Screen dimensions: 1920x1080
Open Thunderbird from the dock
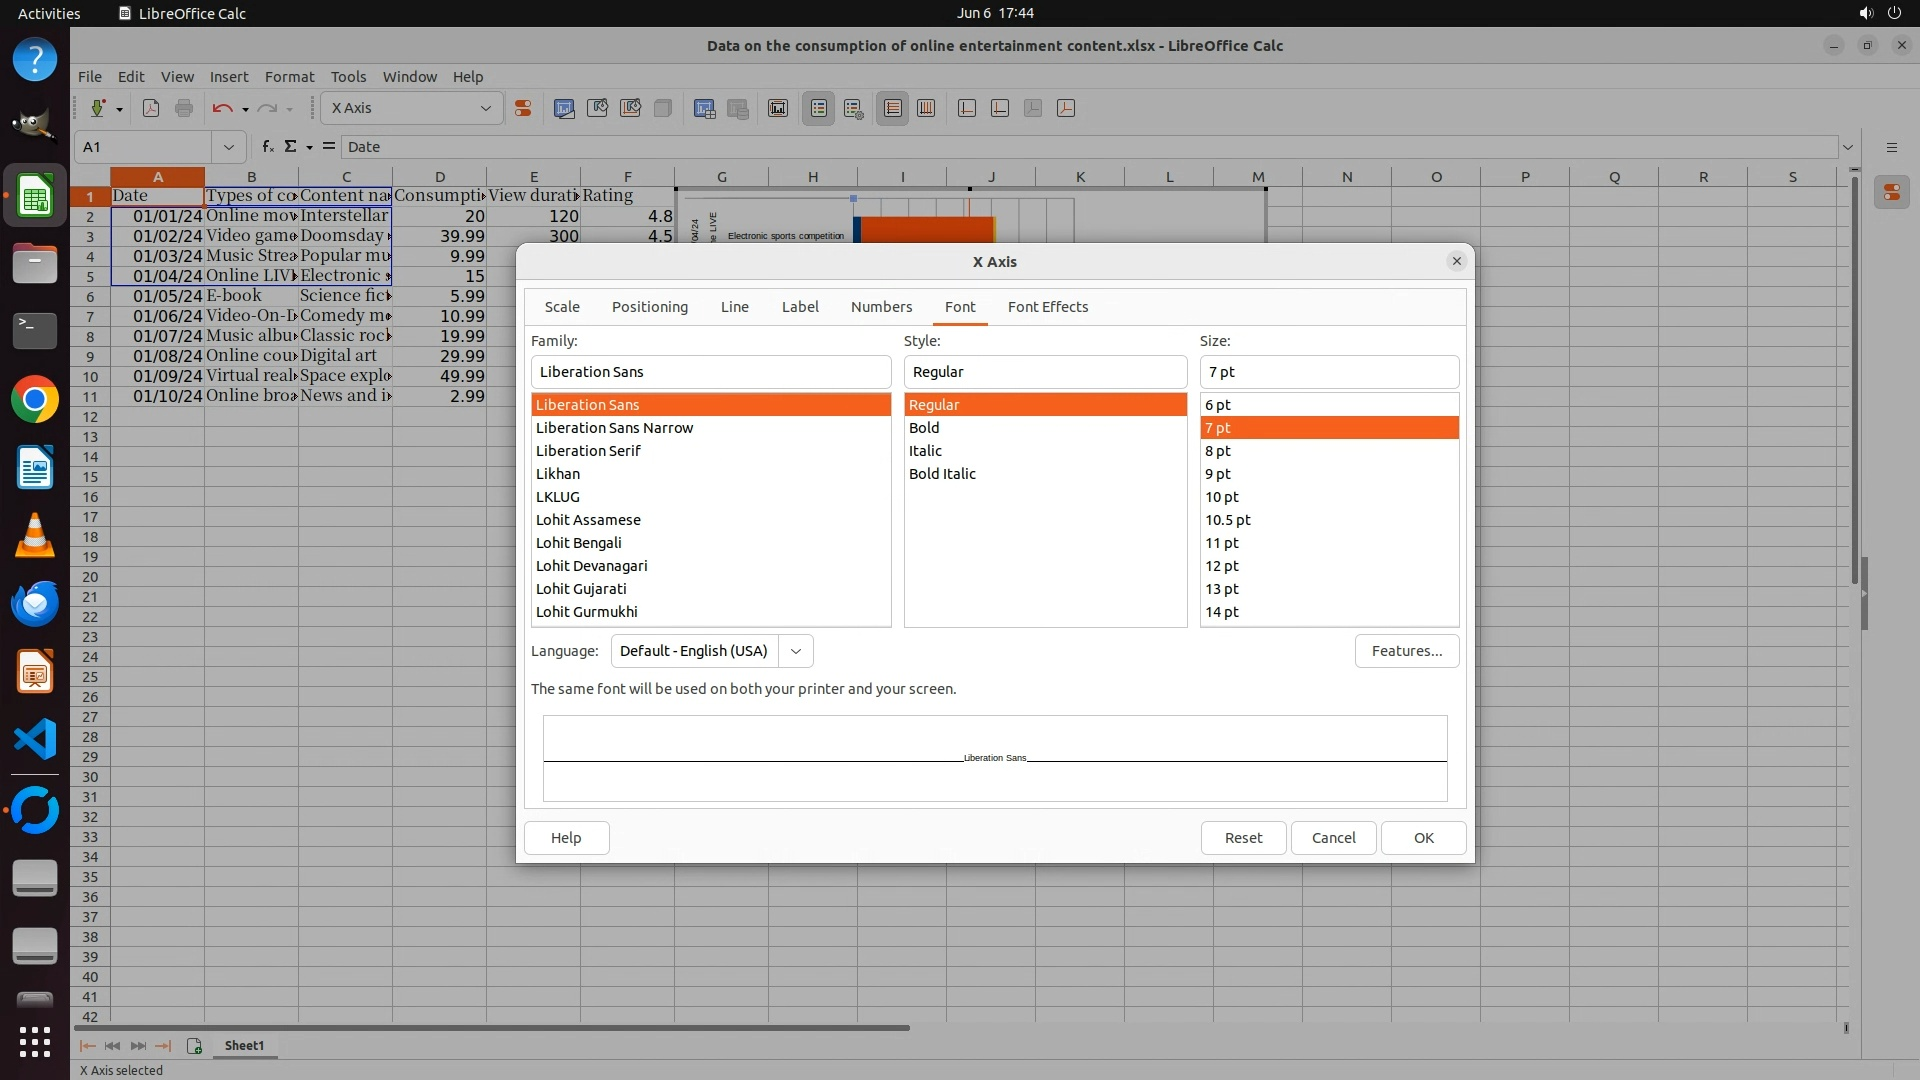coord(35,603)
